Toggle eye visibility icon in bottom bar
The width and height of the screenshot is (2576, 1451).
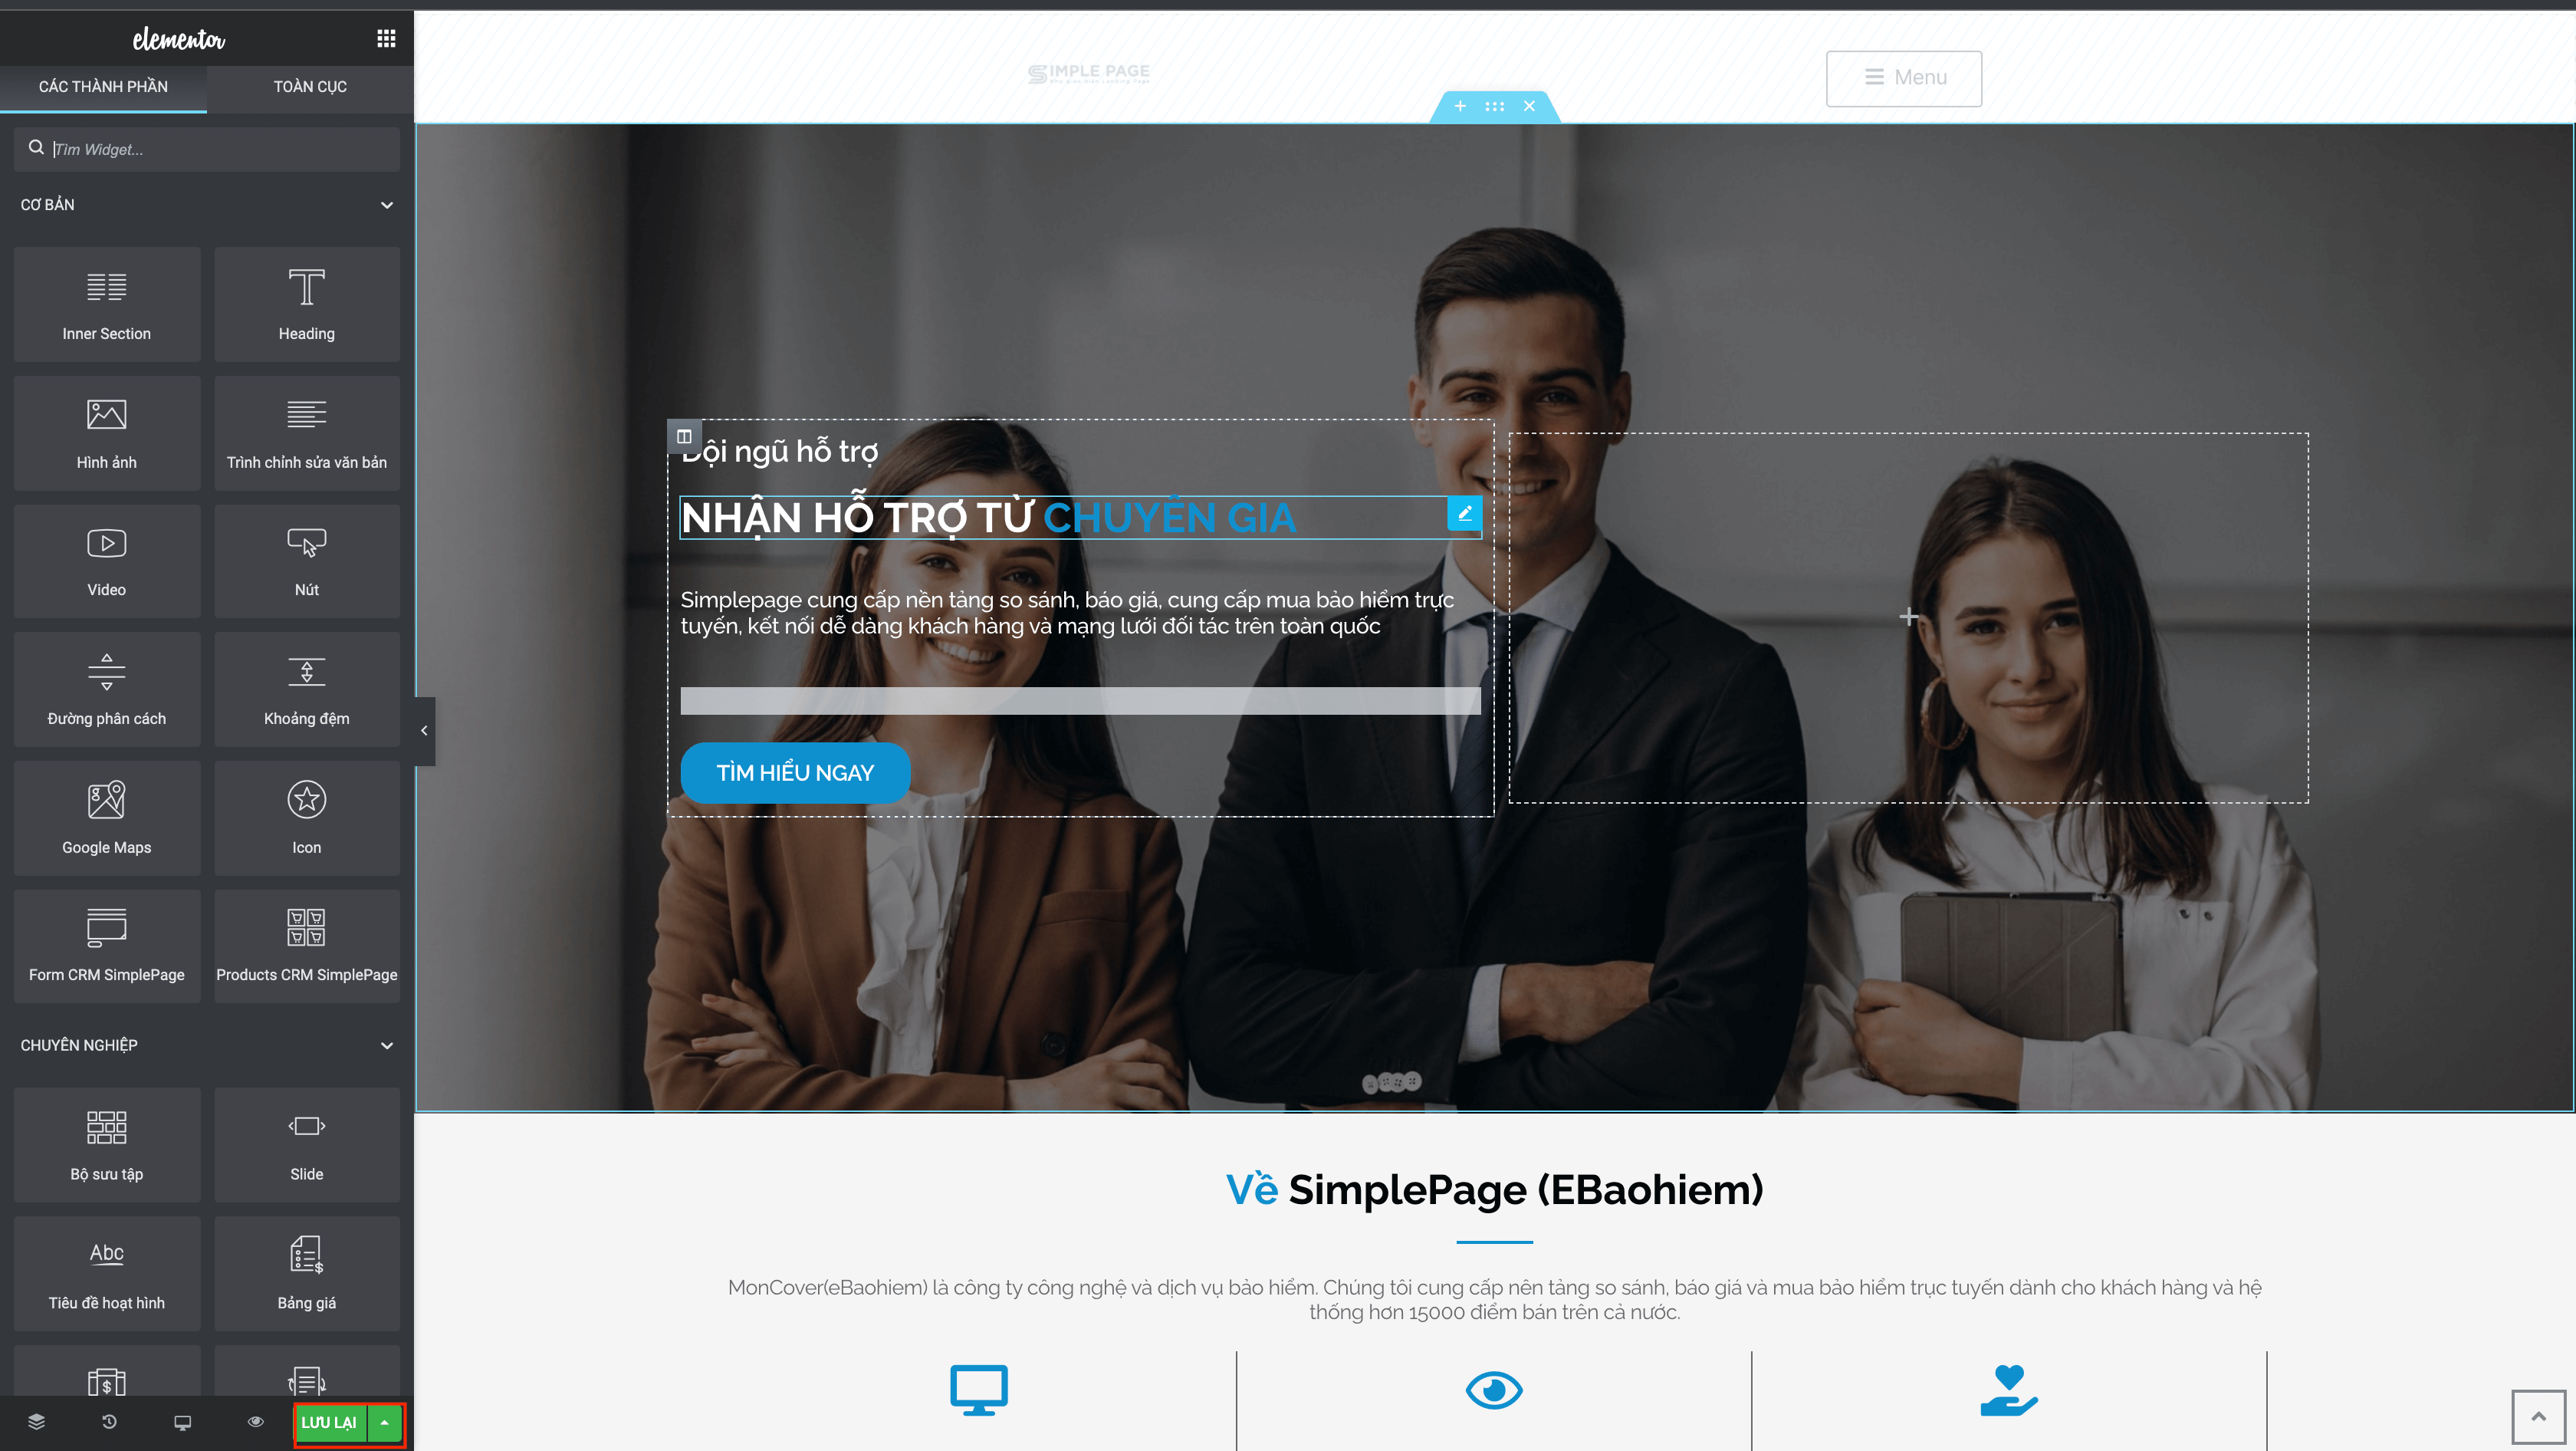click(253, 1423)
